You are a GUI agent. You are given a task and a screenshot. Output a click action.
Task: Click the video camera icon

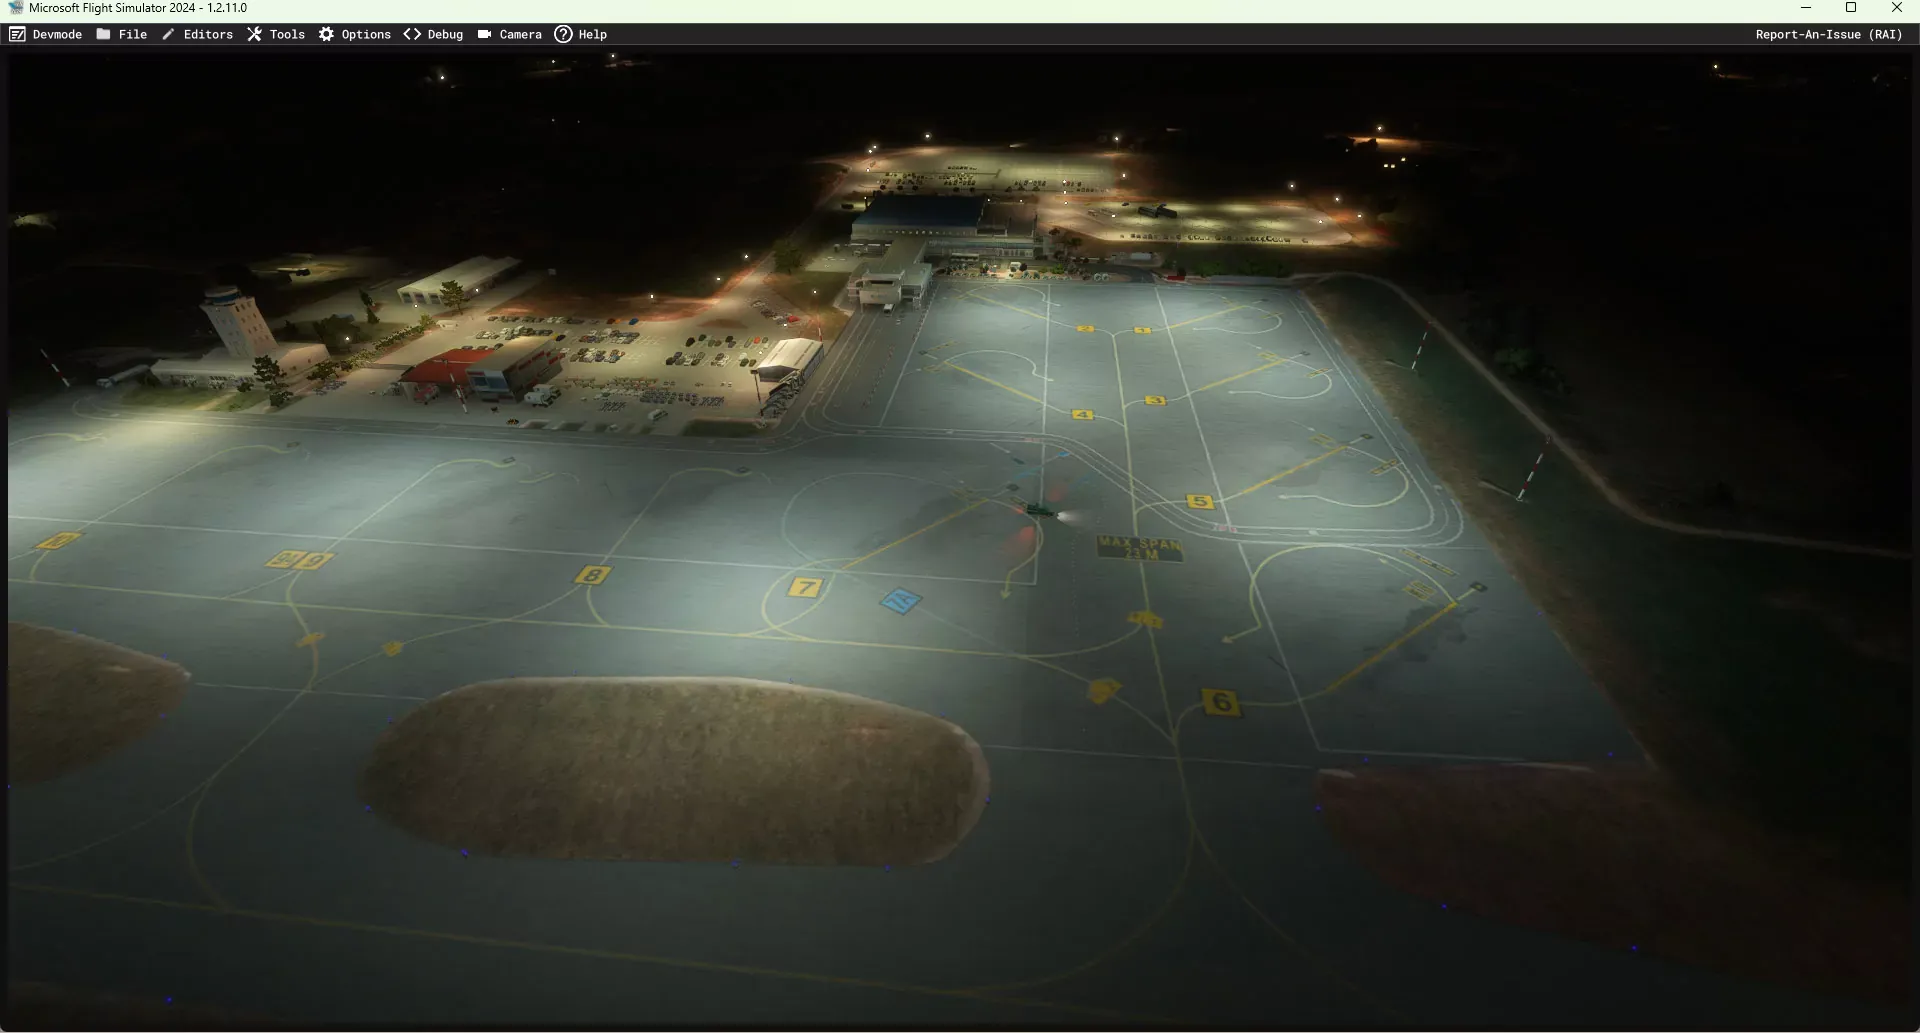484,34
